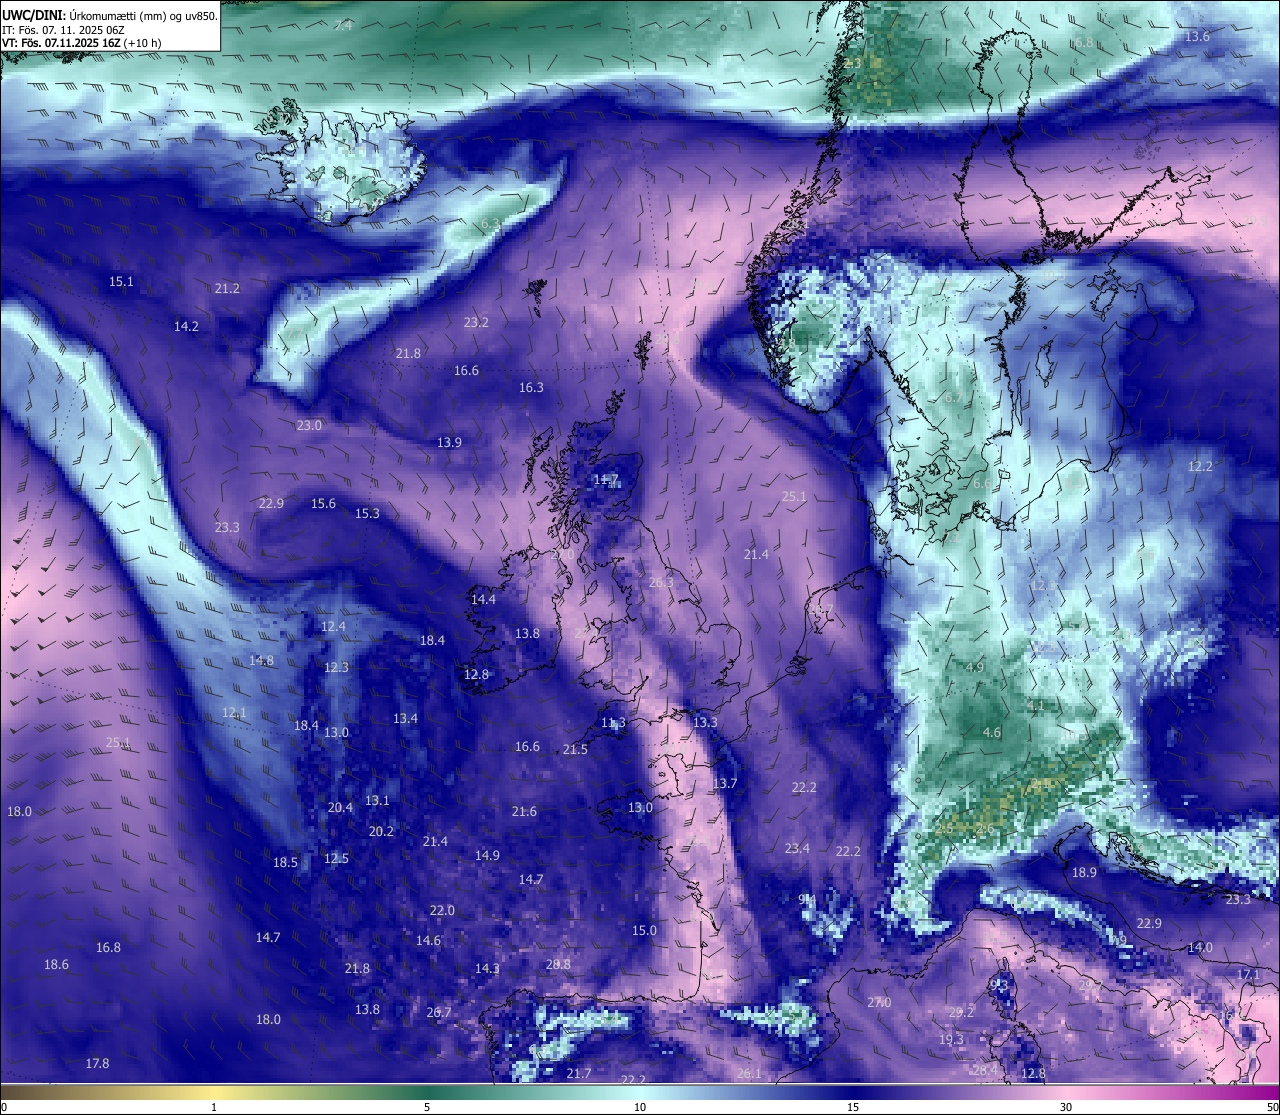The width and height of the screenshot is (1280, 1115).
Task: Click the map value 19.3
Action: [951, 1040]
